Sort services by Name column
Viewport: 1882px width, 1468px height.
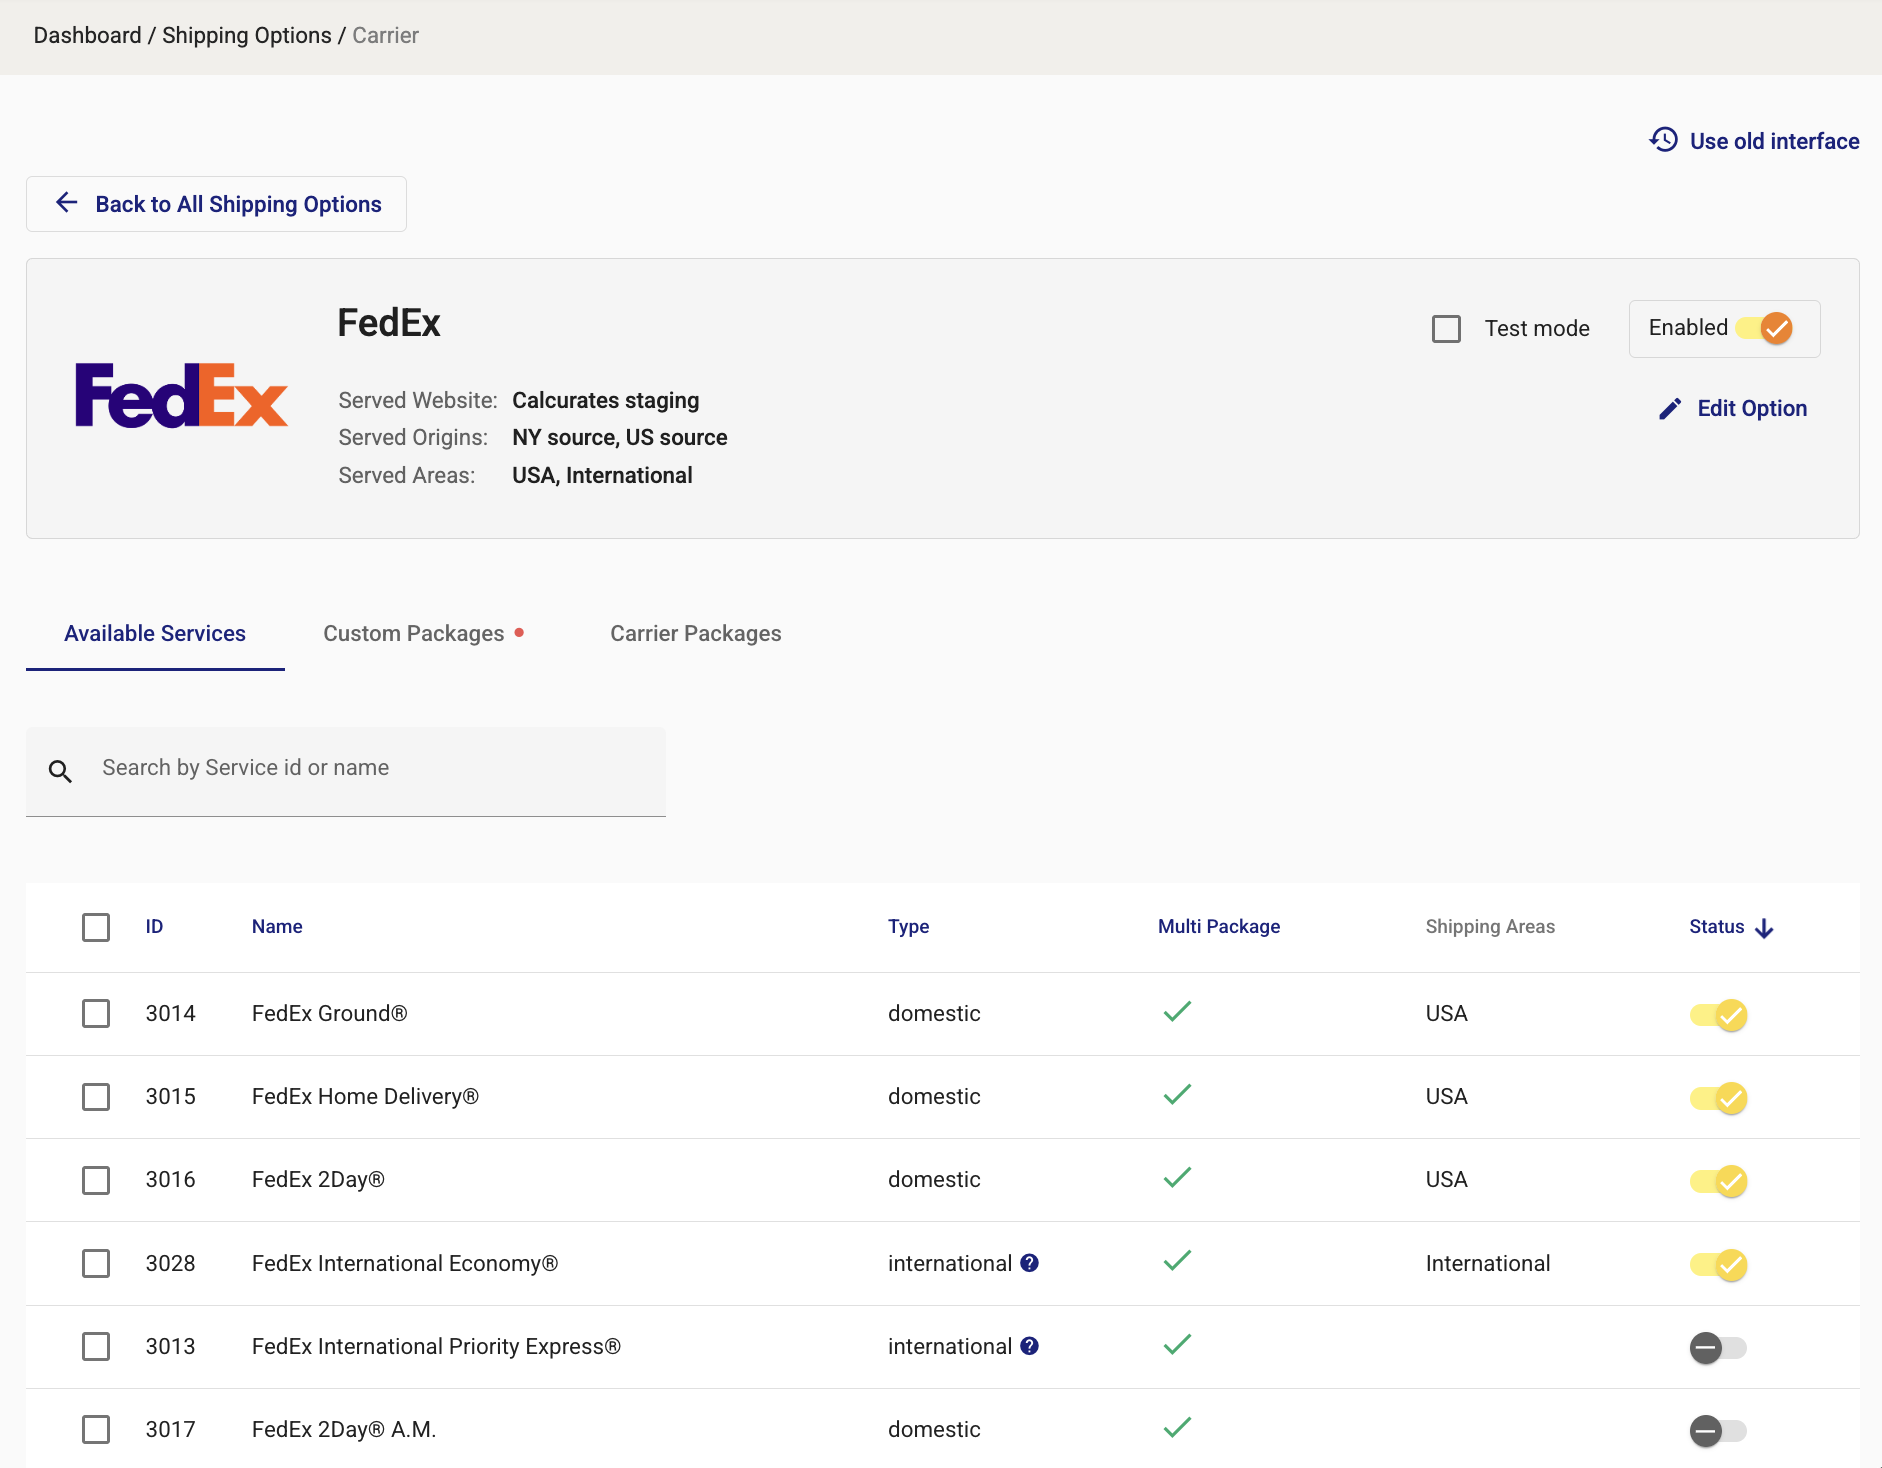[x=277, y=926]
